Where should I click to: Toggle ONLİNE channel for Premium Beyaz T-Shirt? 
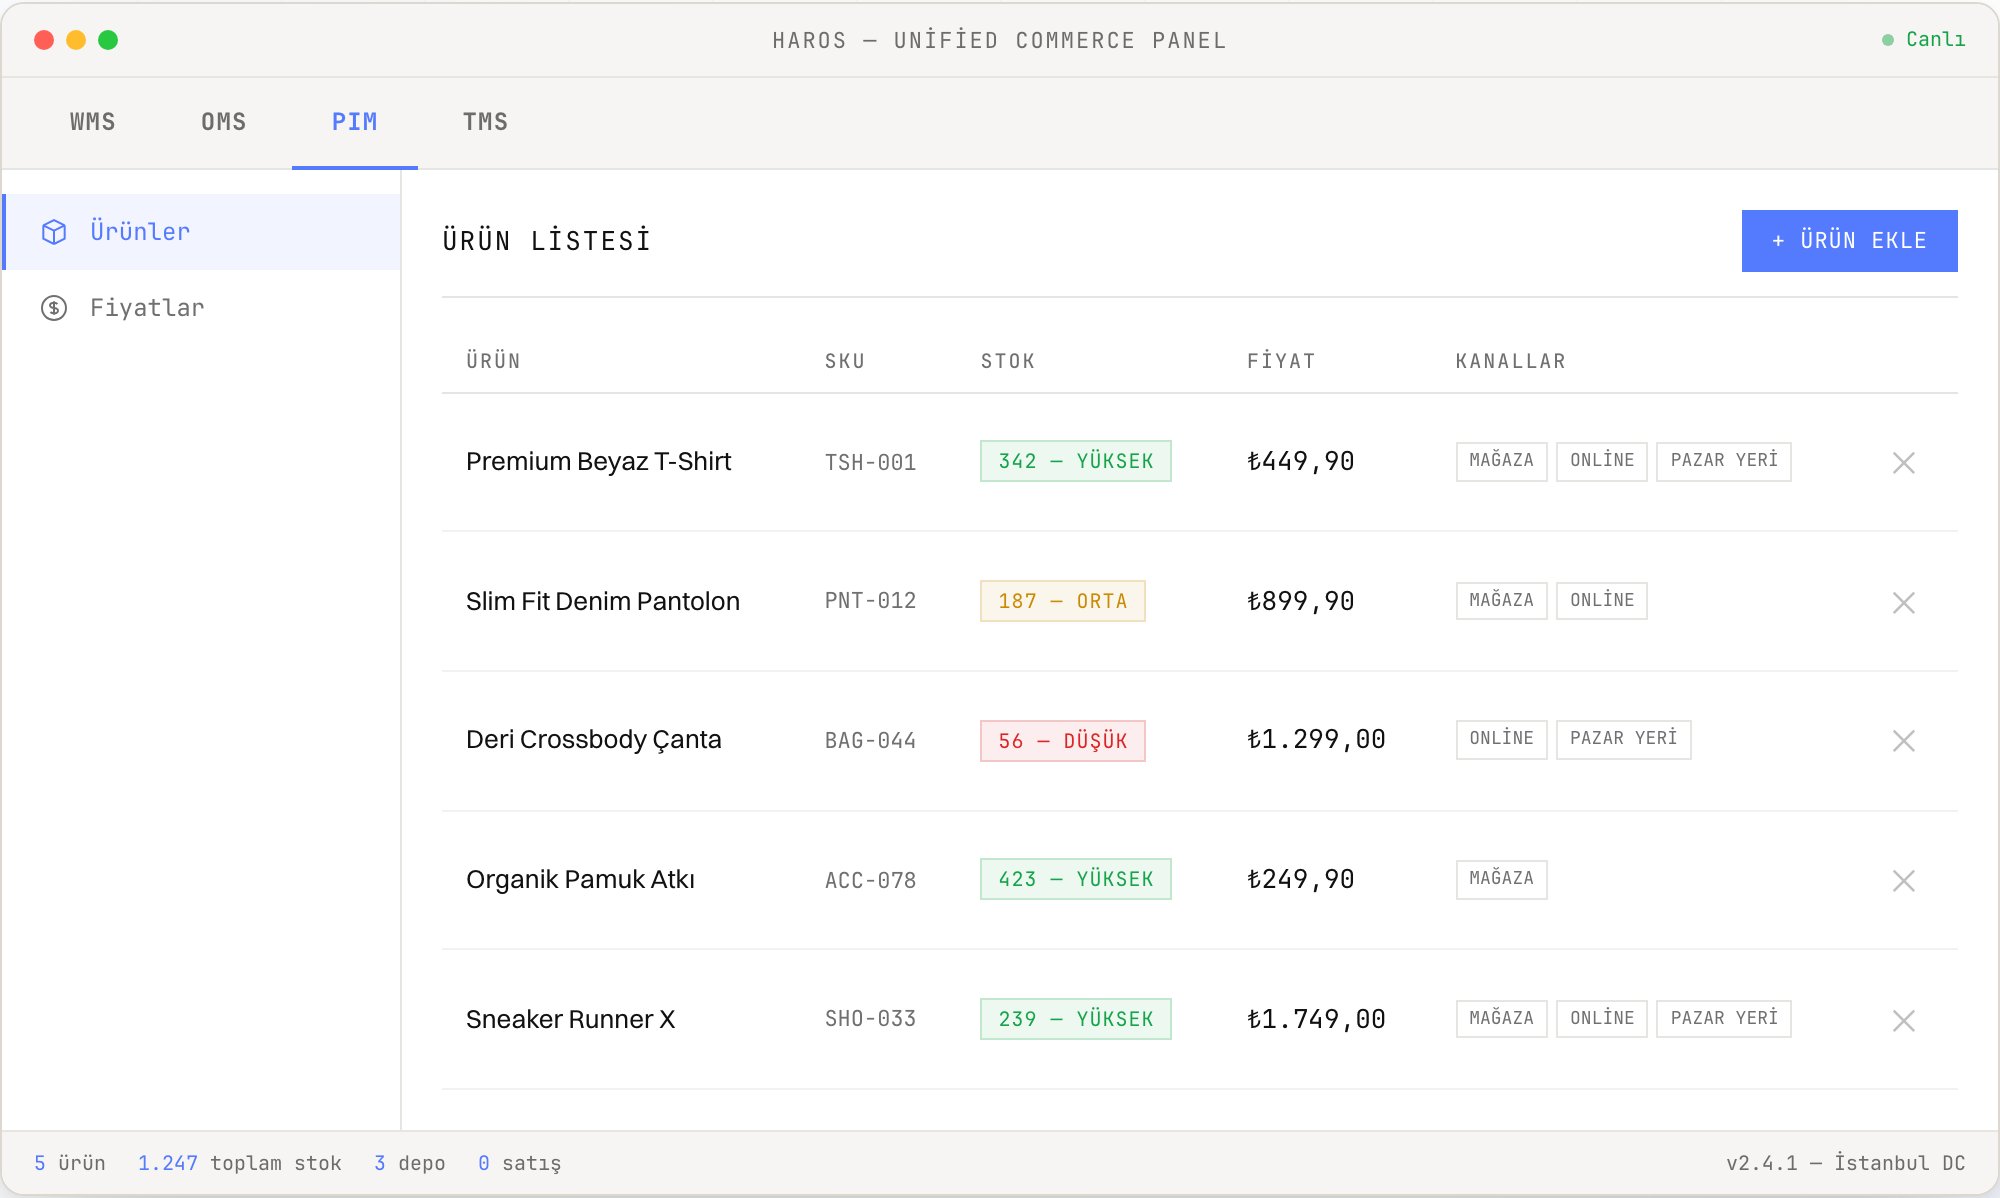click(x=1601, y=461)
